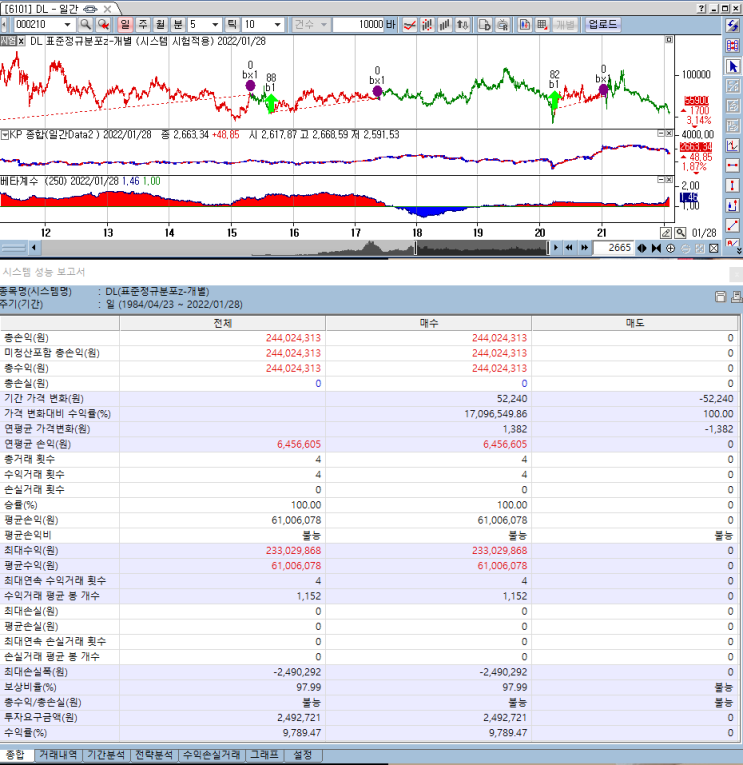Open the 거래내역 trade history tab

pos(58,755)
